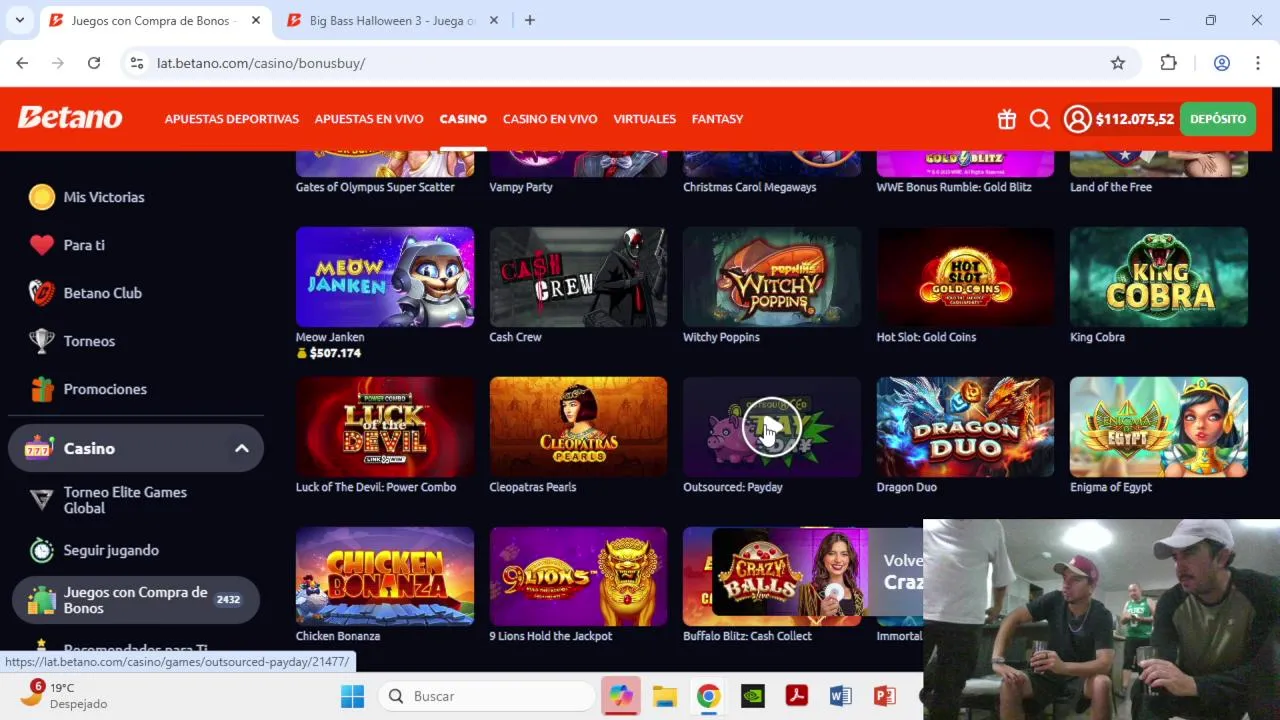This screenshot has width=1280, height=720.
Task: Close the Juegos con Compra de Bonos tab
Action: coord(256,20)
